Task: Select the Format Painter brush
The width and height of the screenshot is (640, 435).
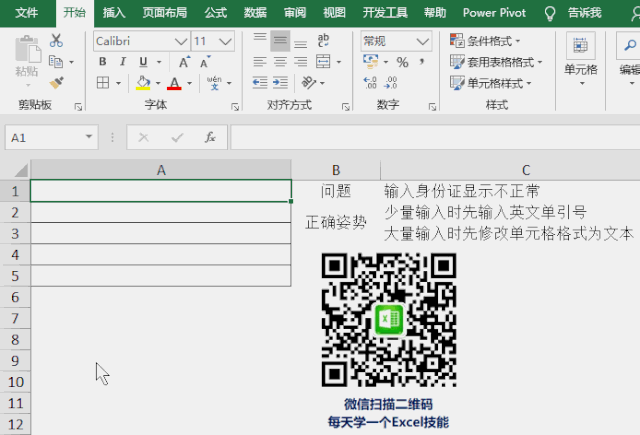Action: tap(56, 83)
